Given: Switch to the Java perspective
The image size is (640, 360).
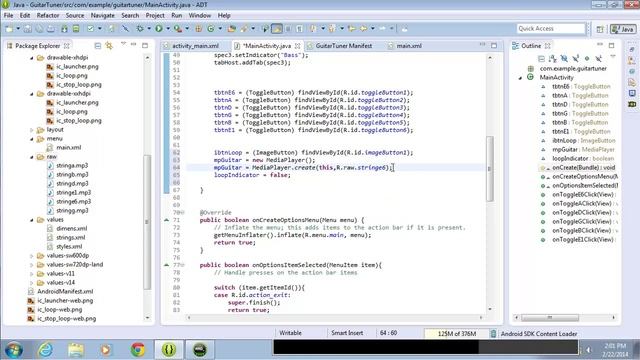Looking at the screenshot, I should (623, 29).
